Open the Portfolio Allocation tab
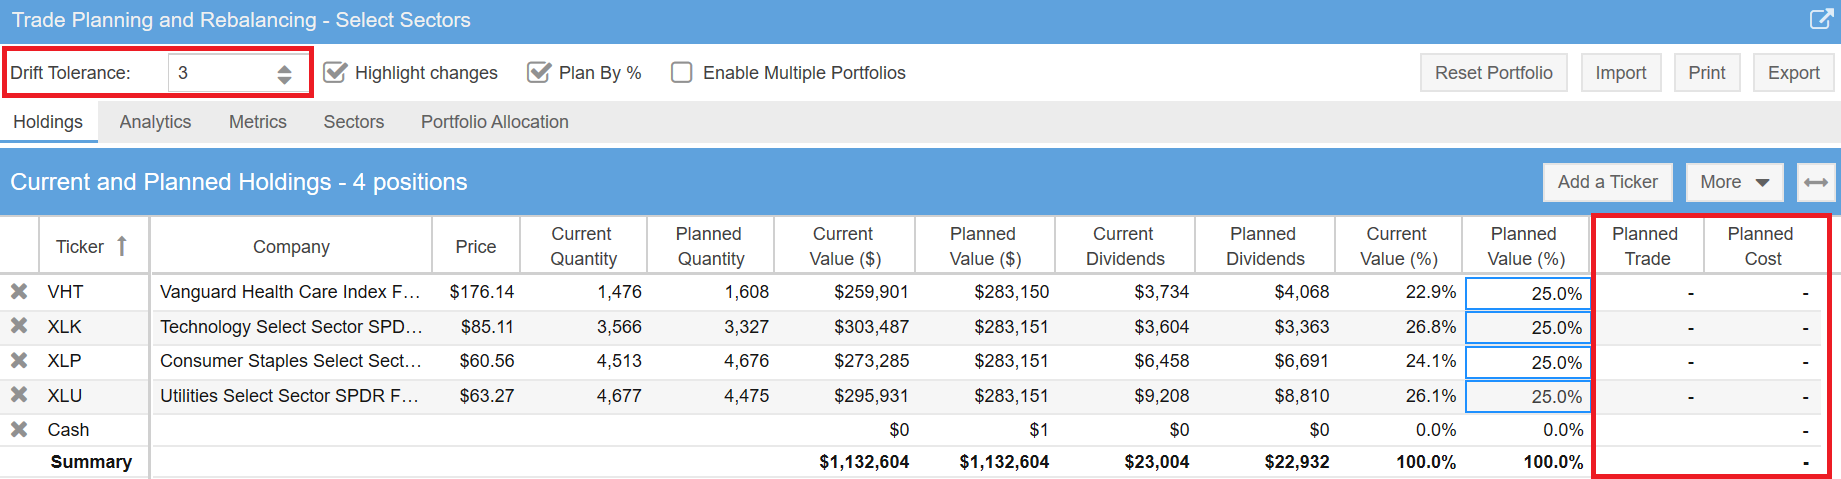This screenshot has width=1841, height=479. [x=494, y=122]
